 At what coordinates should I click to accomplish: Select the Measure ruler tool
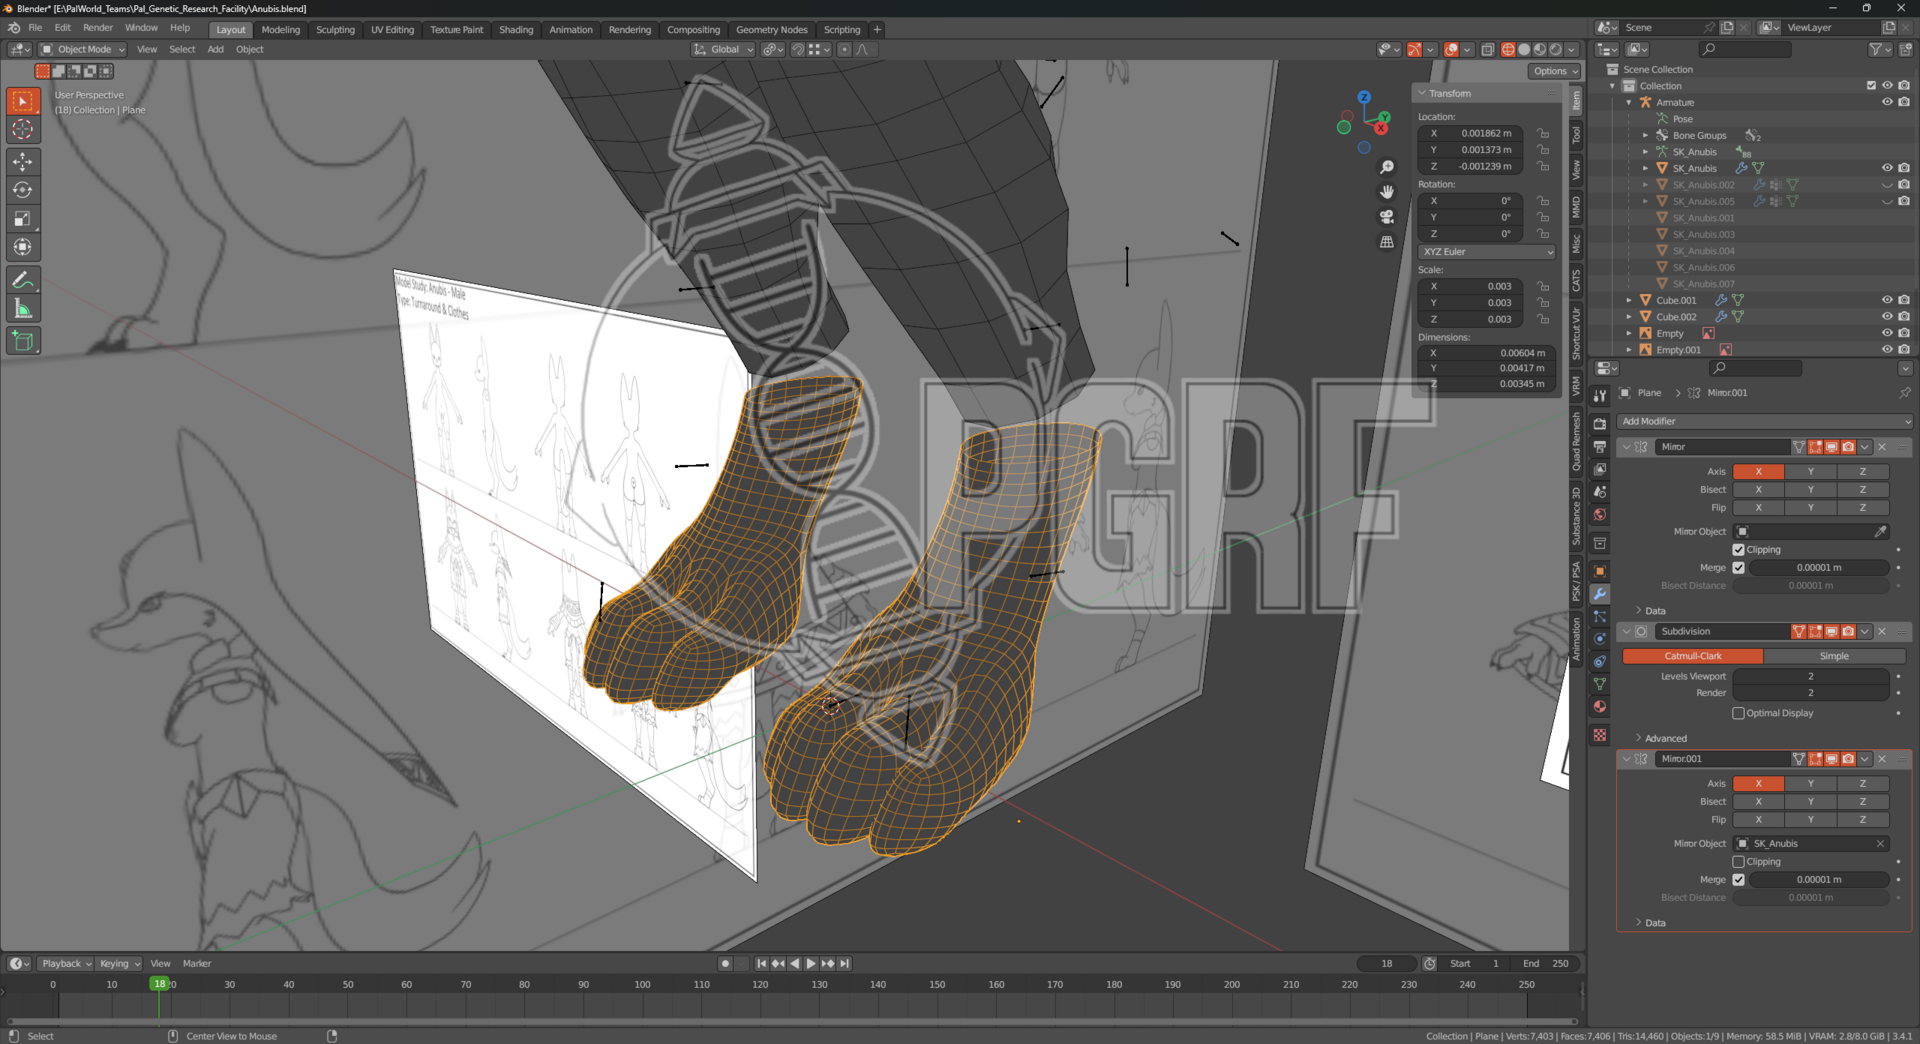click(23, 309)
